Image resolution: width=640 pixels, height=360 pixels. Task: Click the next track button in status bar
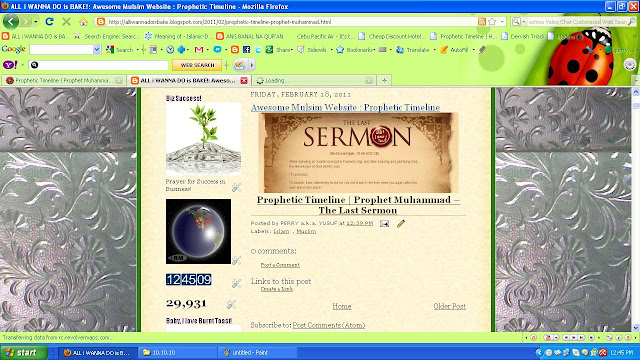pyautogui.click(x=581, y=338)
